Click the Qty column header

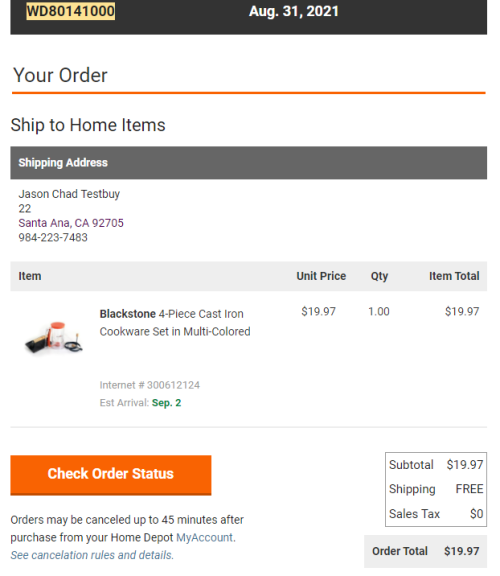tap(379, 276)
